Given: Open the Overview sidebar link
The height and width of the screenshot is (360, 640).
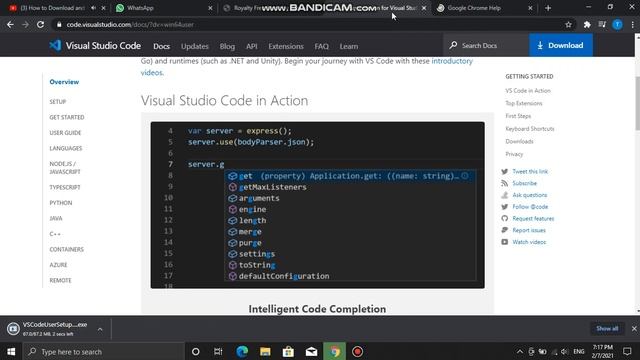Looking at the screenshot, I should point(64,82).
